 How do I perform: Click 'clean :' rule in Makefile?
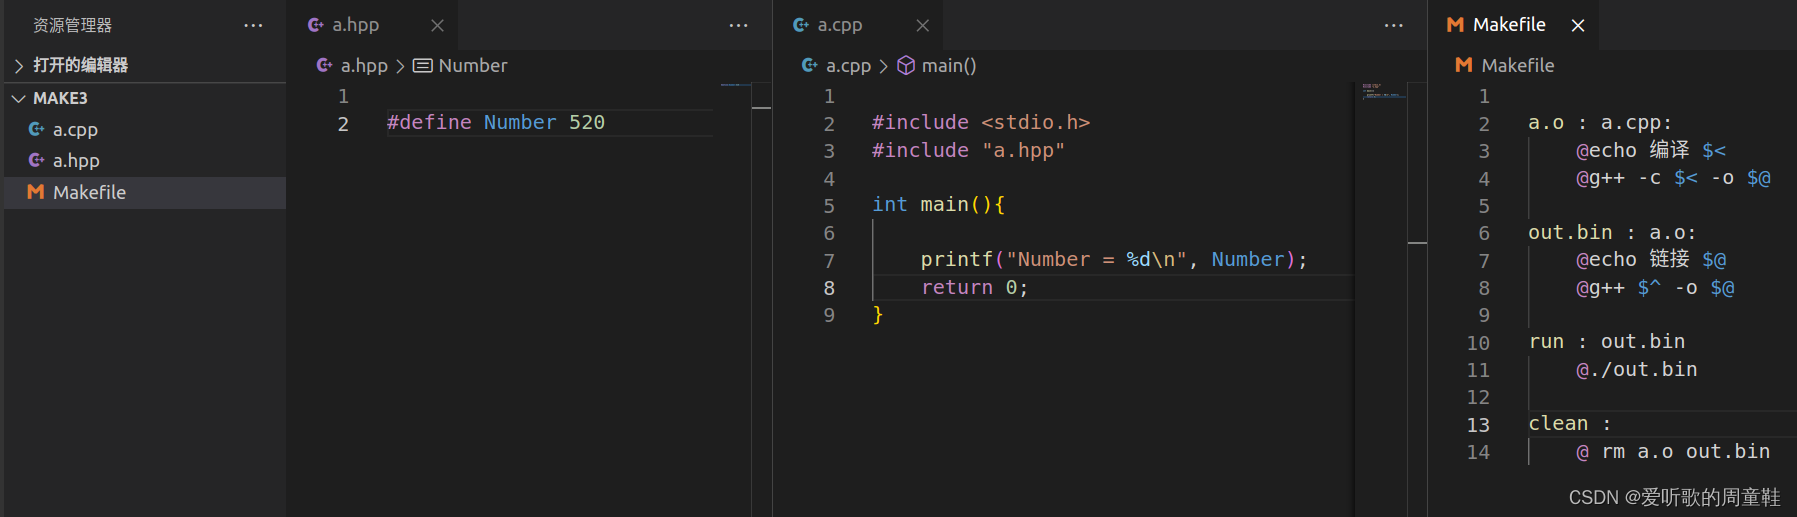(x=1570, y=424)
